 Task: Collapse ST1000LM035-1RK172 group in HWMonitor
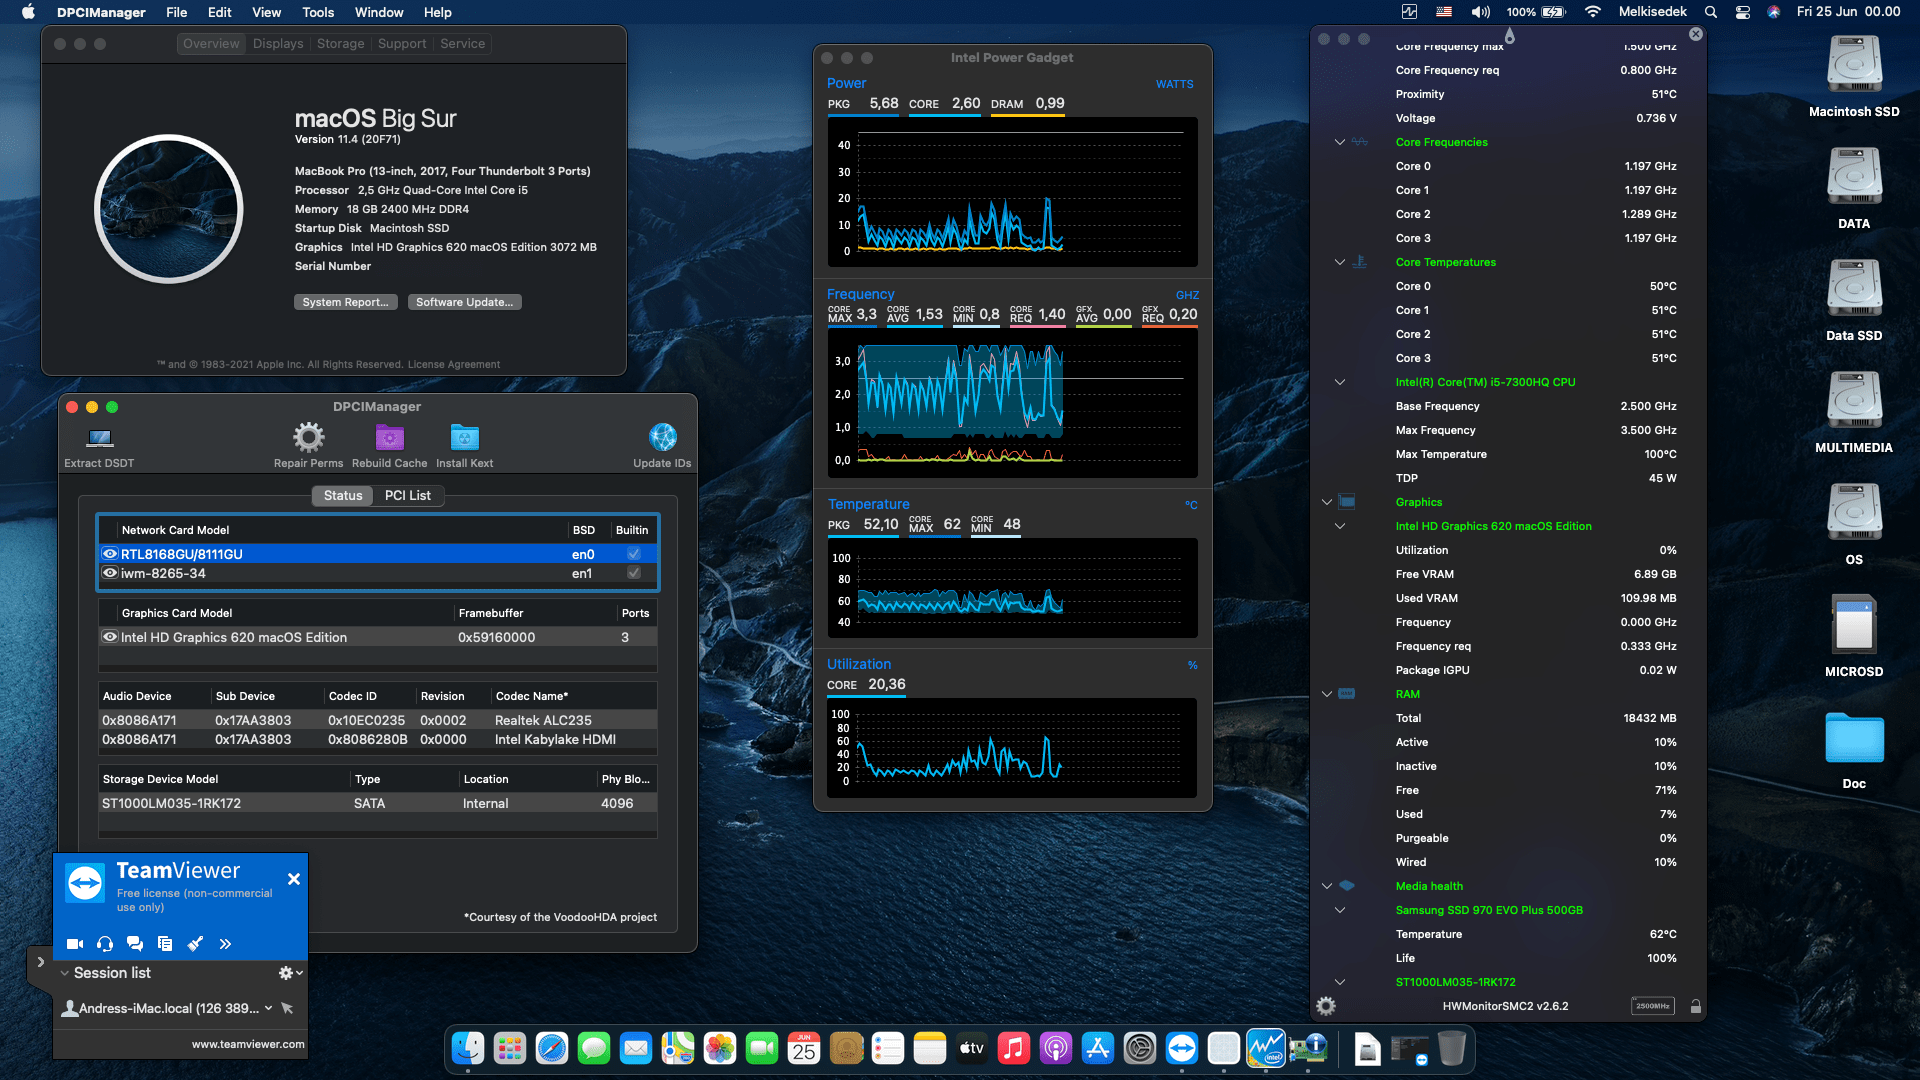pyautogui.click(x=1340, y=982)
